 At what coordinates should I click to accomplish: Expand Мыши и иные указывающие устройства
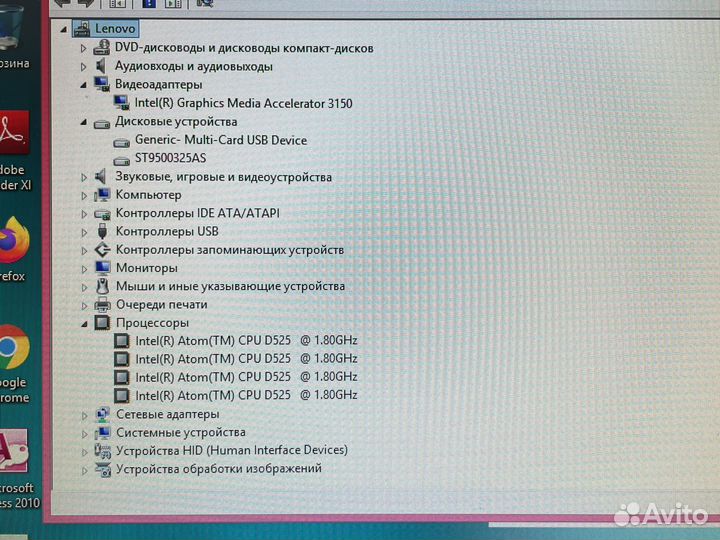pyautogui.click(x=84, y=287)
